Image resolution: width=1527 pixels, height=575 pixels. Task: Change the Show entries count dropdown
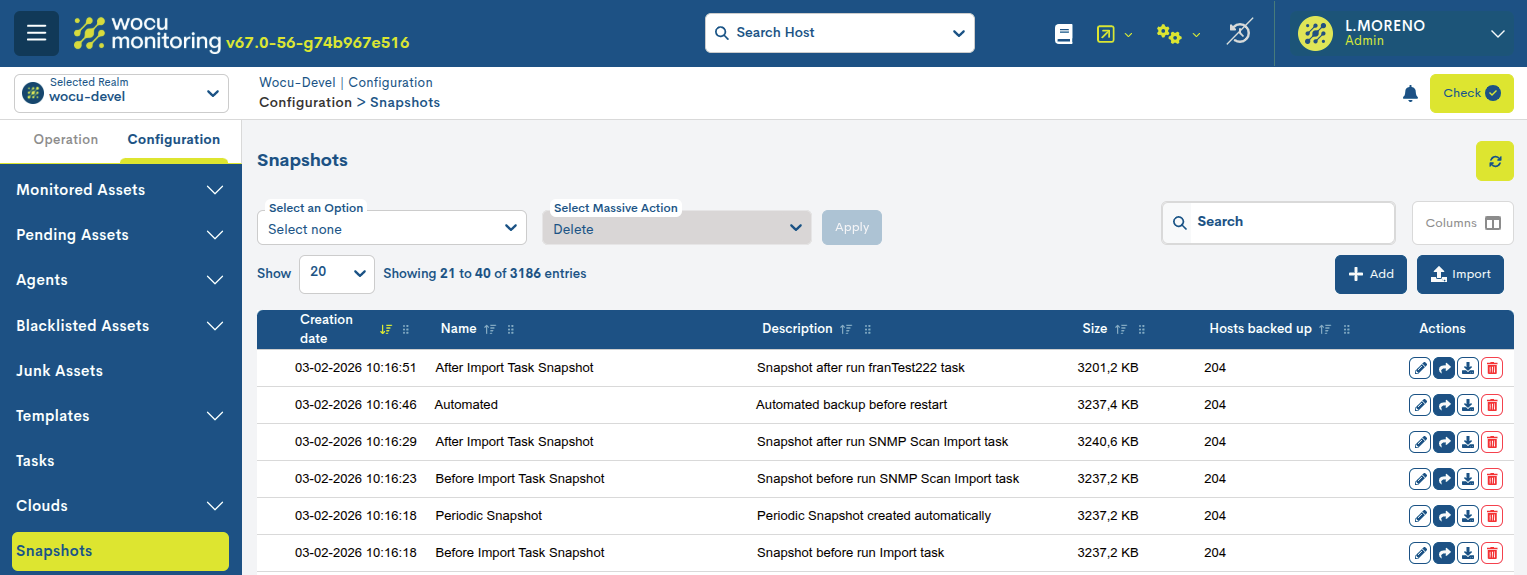(x=336, y=273)
